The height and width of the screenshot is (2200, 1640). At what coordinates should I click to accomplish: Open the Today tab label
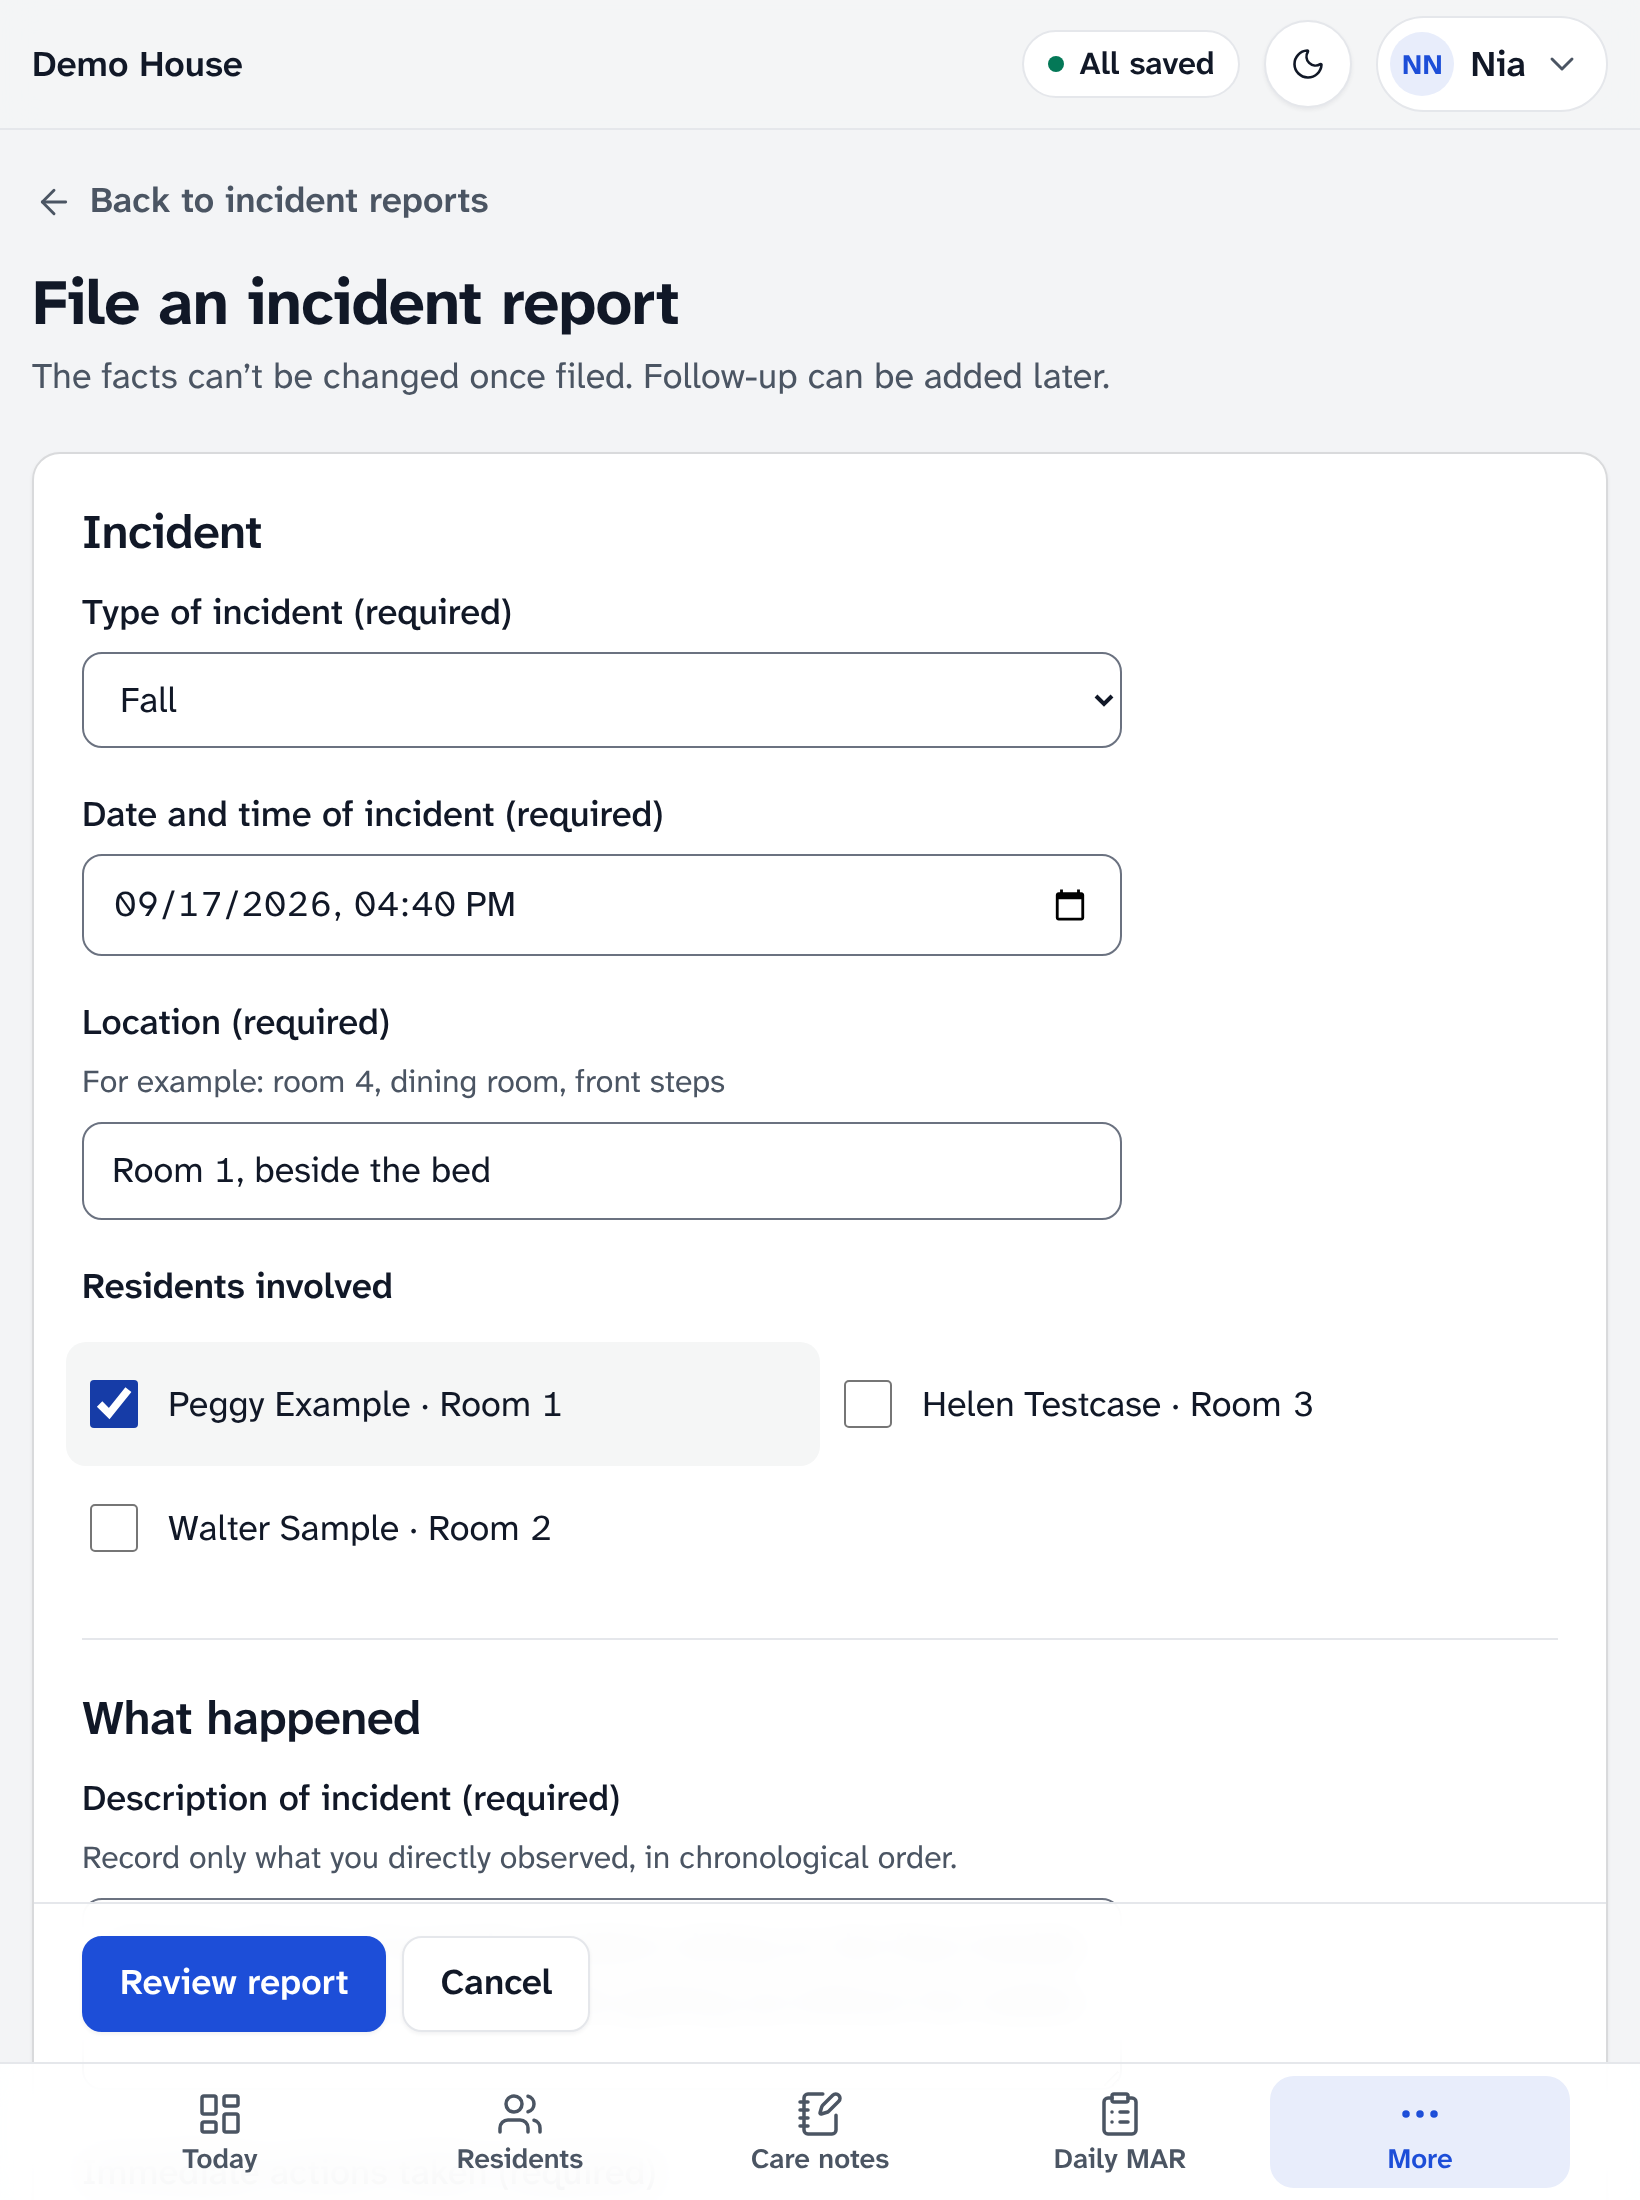220,2158
